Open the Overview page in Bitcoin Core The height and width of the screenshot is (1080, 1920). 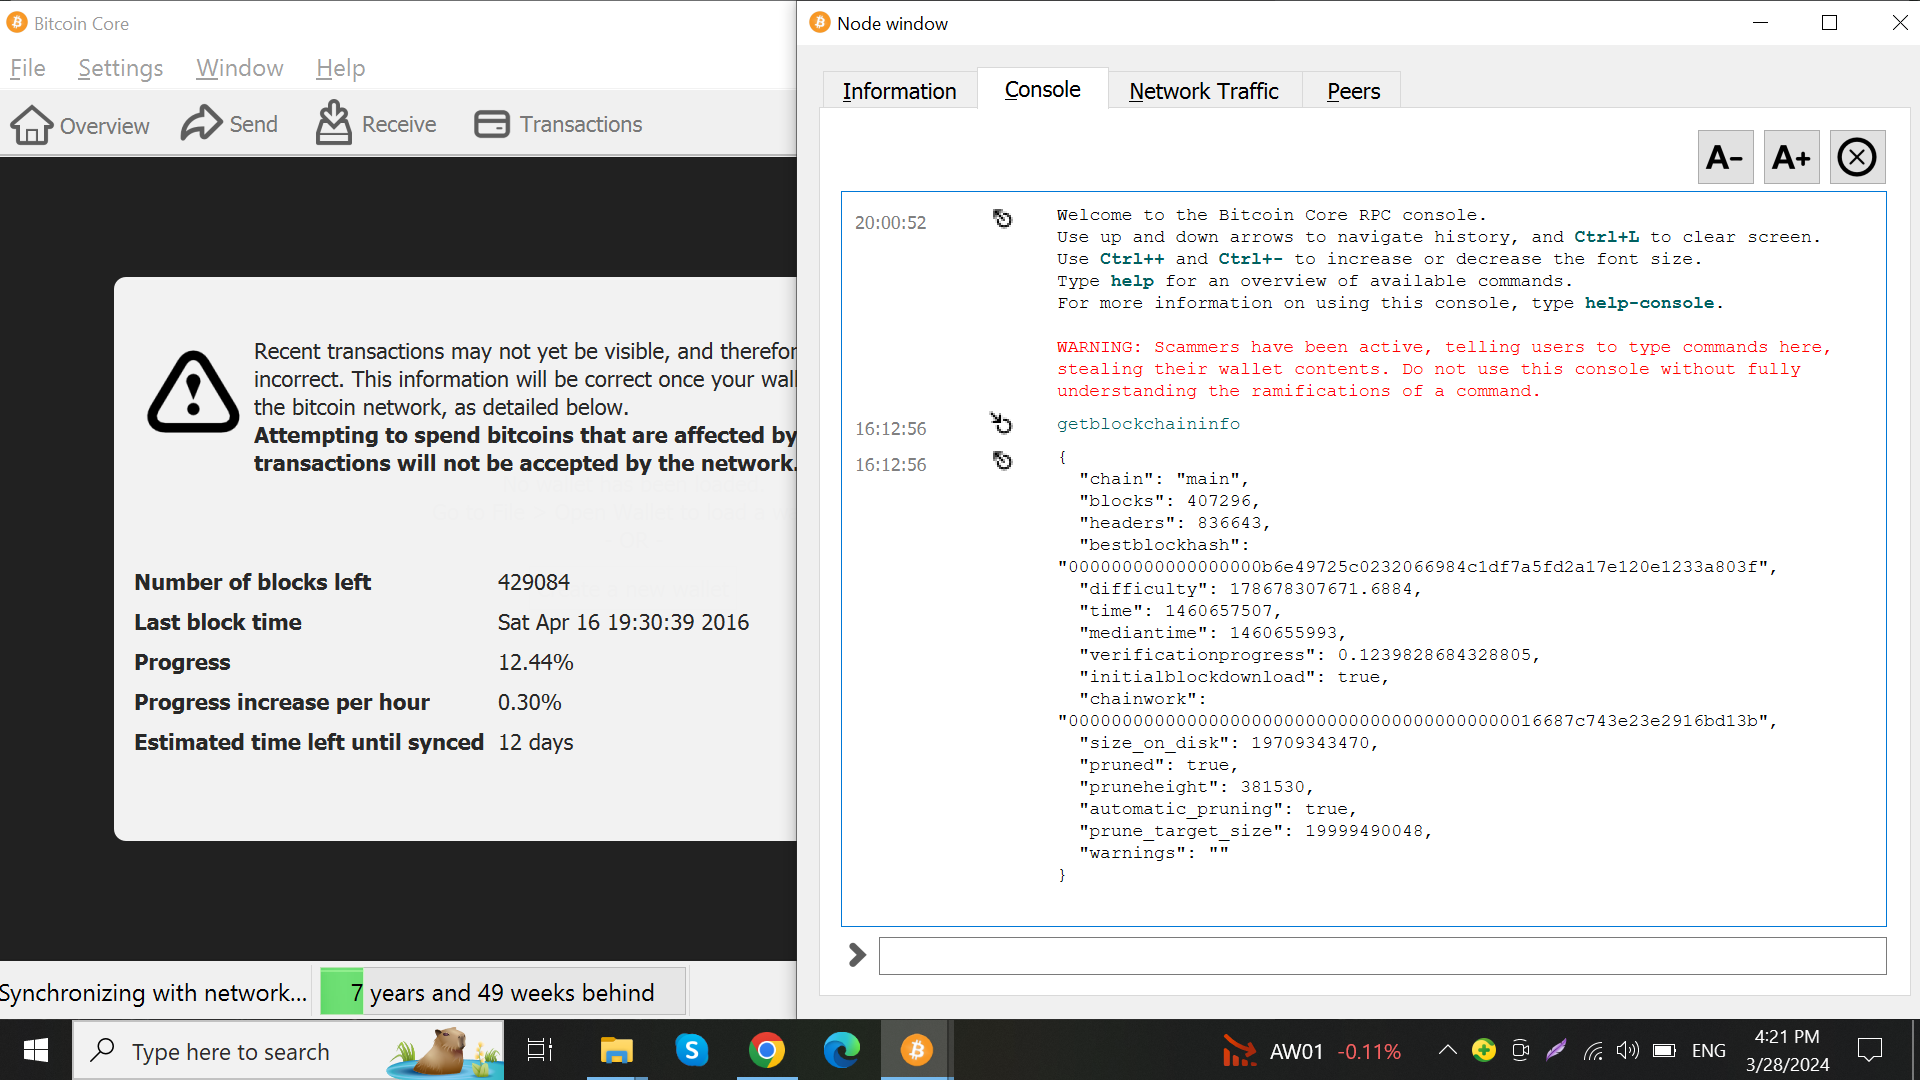[80, 125]
